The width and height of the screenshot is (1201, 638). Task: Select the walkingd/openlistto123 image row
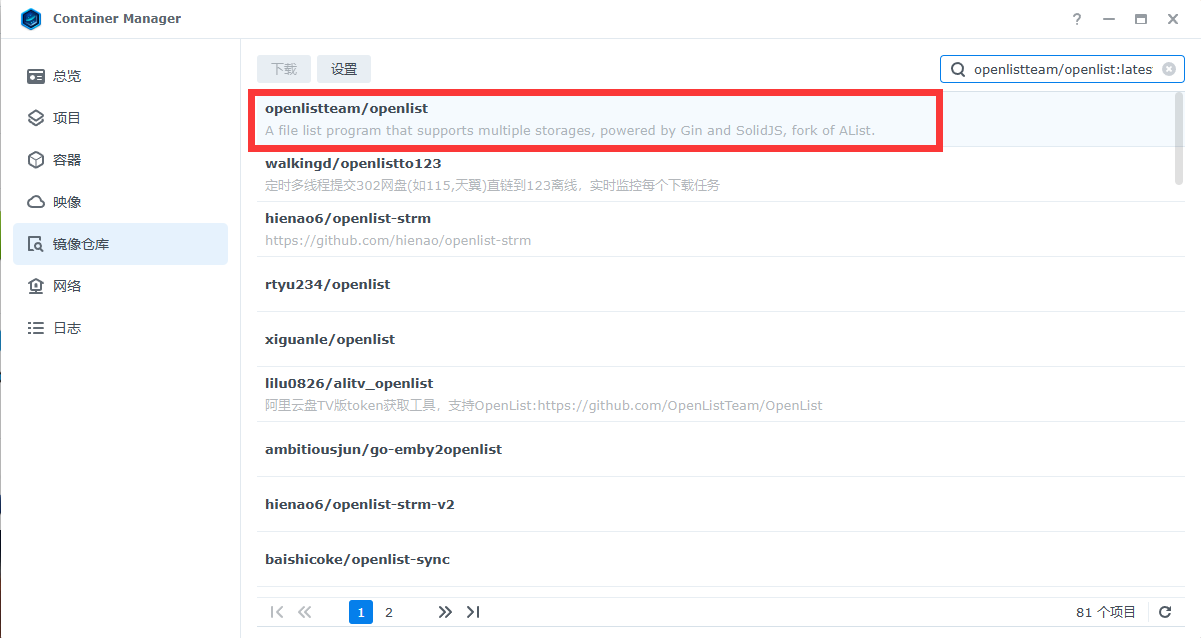click(600, 174)
